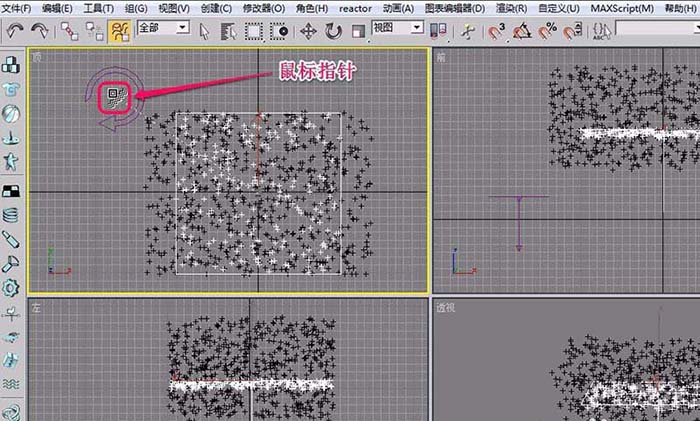Click reactor Fracture icon
700x421 pixels.
click(x=11, y=360)
